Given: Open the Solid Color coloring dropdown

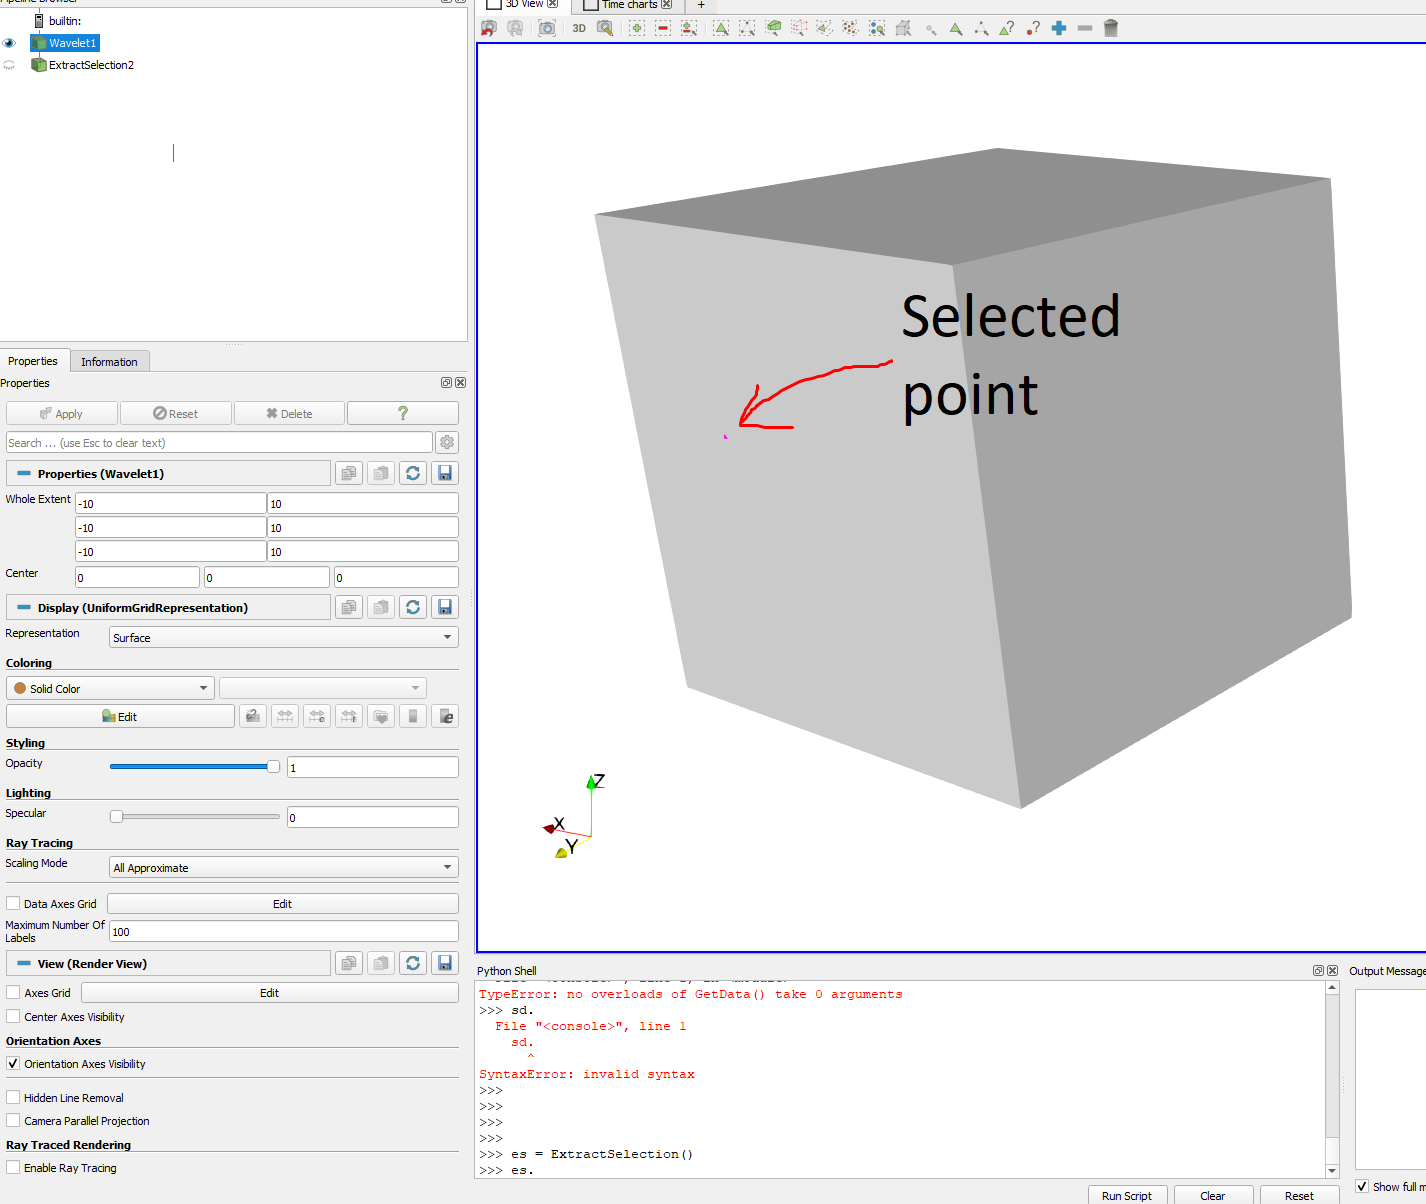Looking at the screenshot, I should pos(110,688).
